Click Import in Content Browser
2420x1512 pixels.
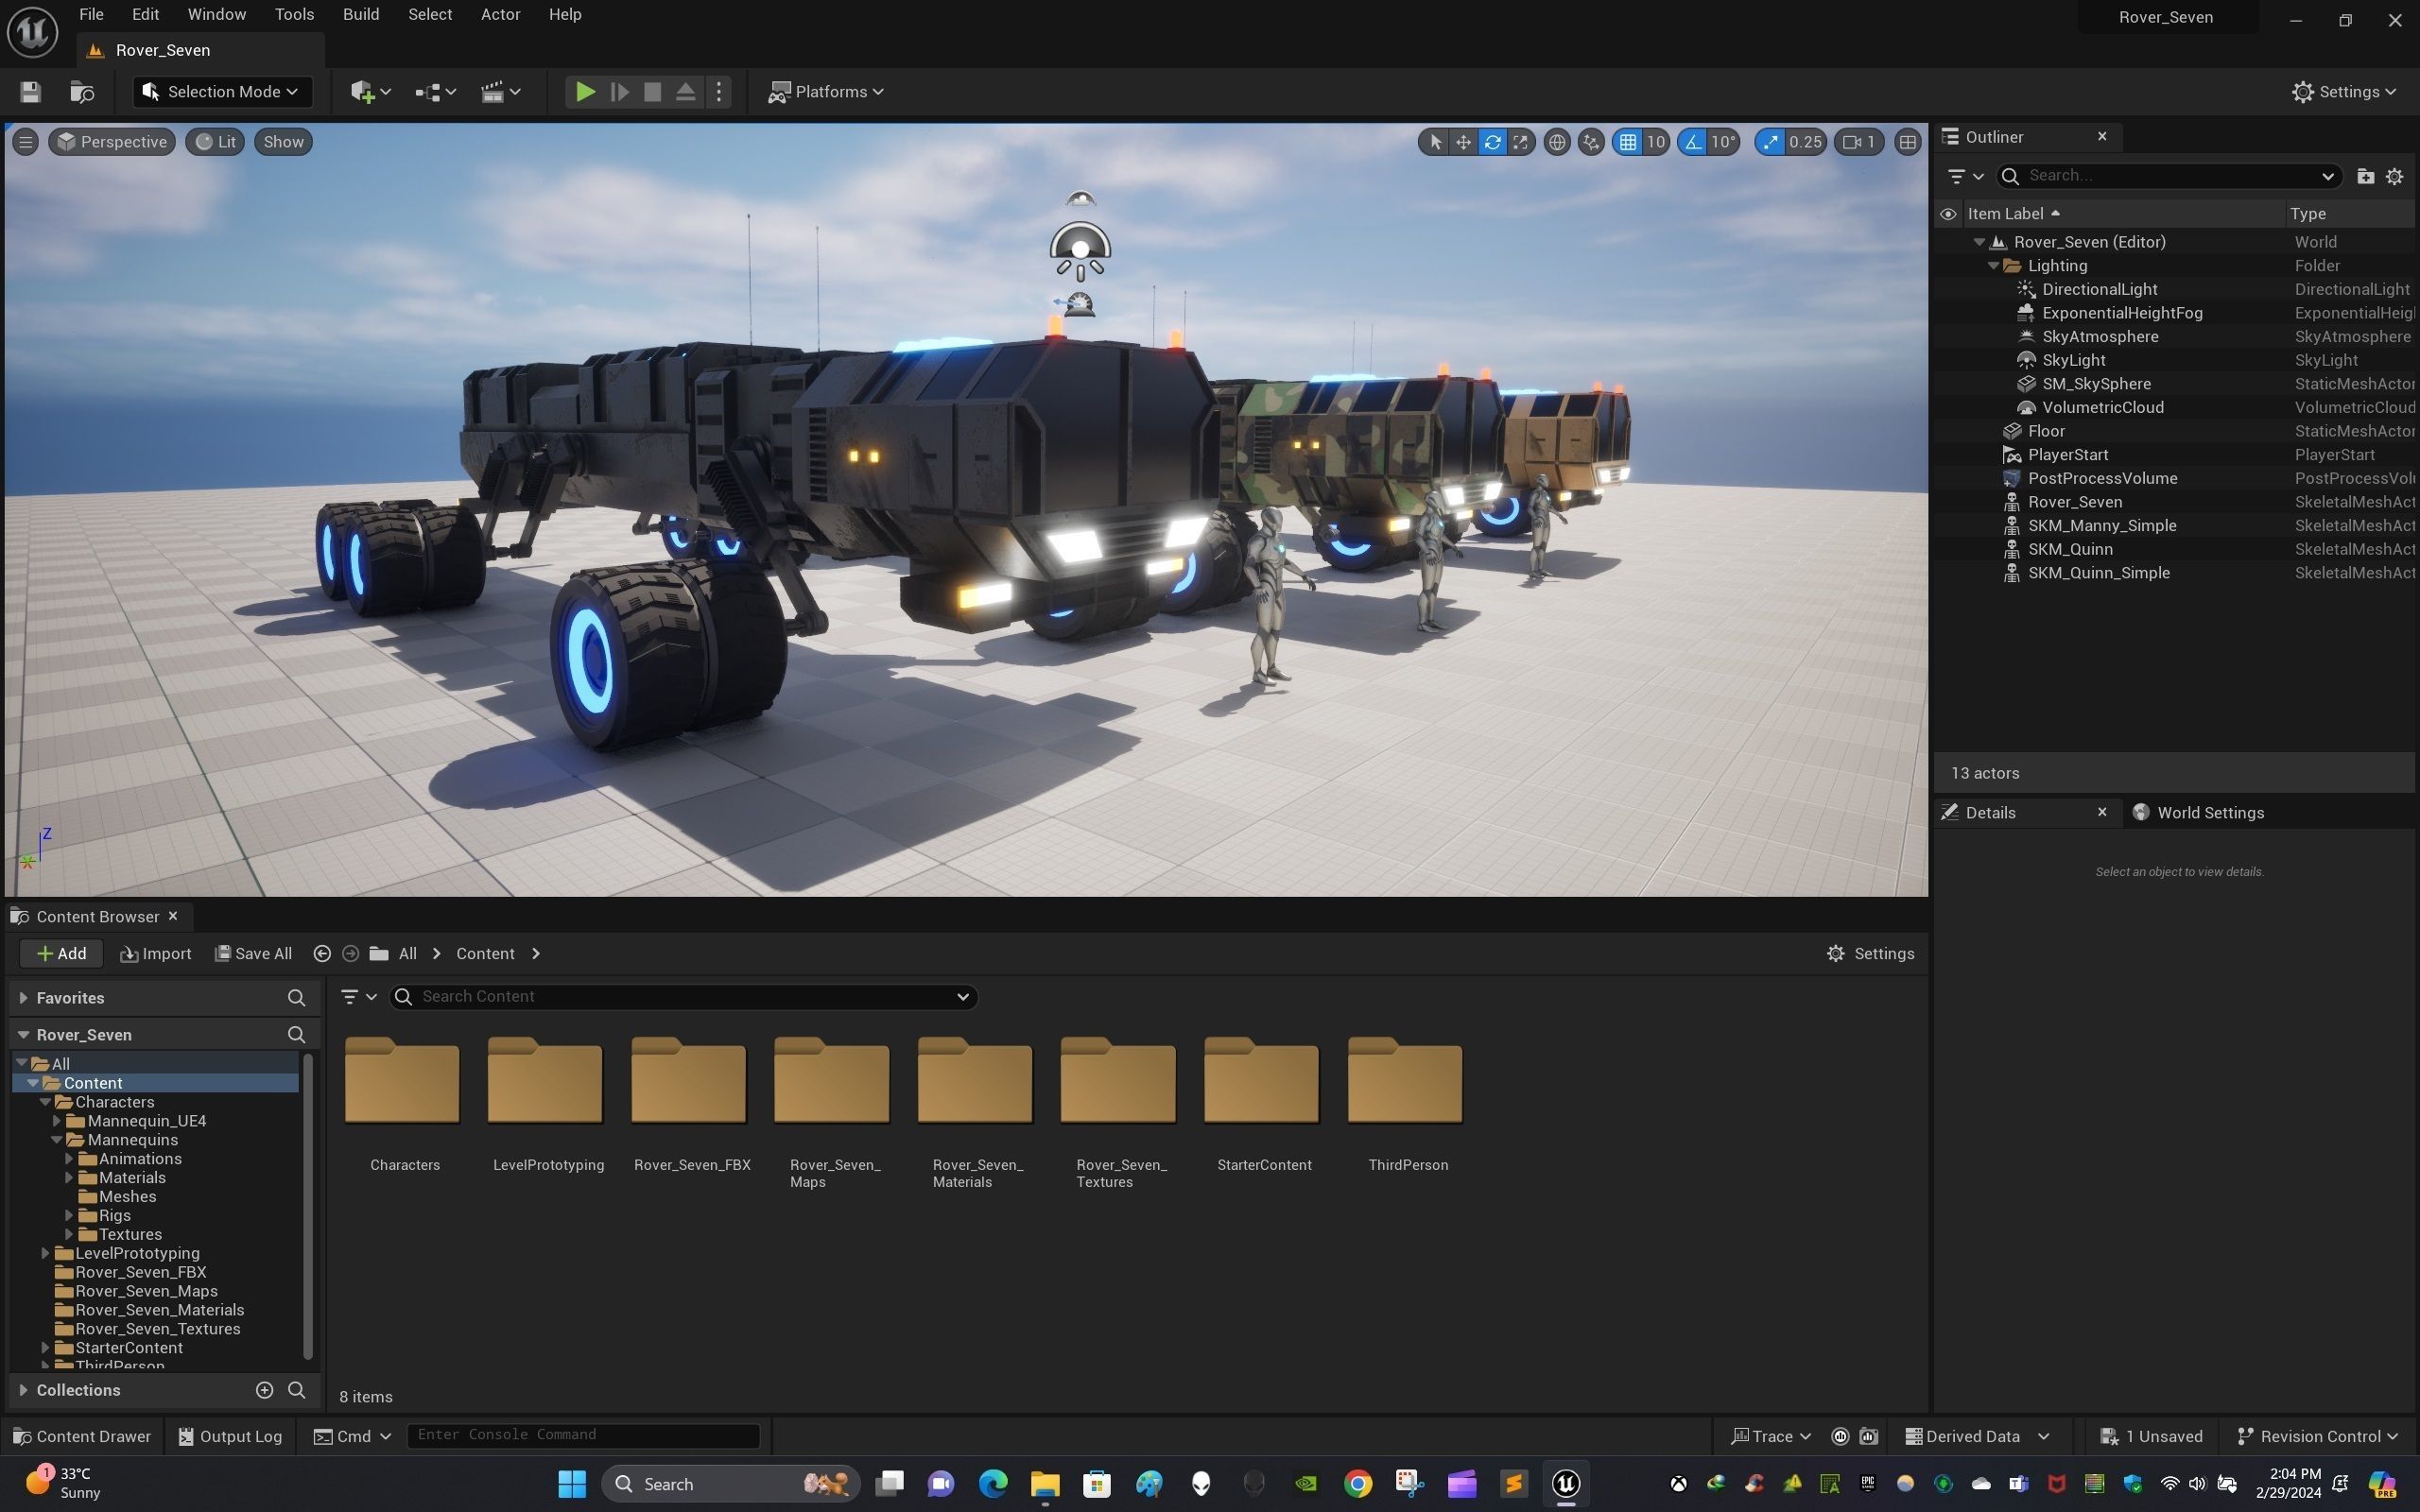pyautogui.click(x=155, y=954)
